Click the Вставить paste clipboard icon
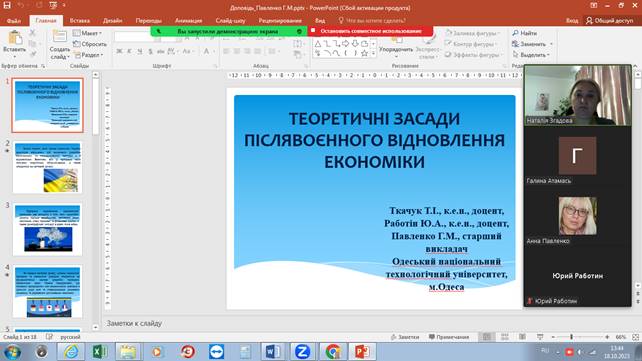Screen dimensions: 642x361 pos(15,38)
